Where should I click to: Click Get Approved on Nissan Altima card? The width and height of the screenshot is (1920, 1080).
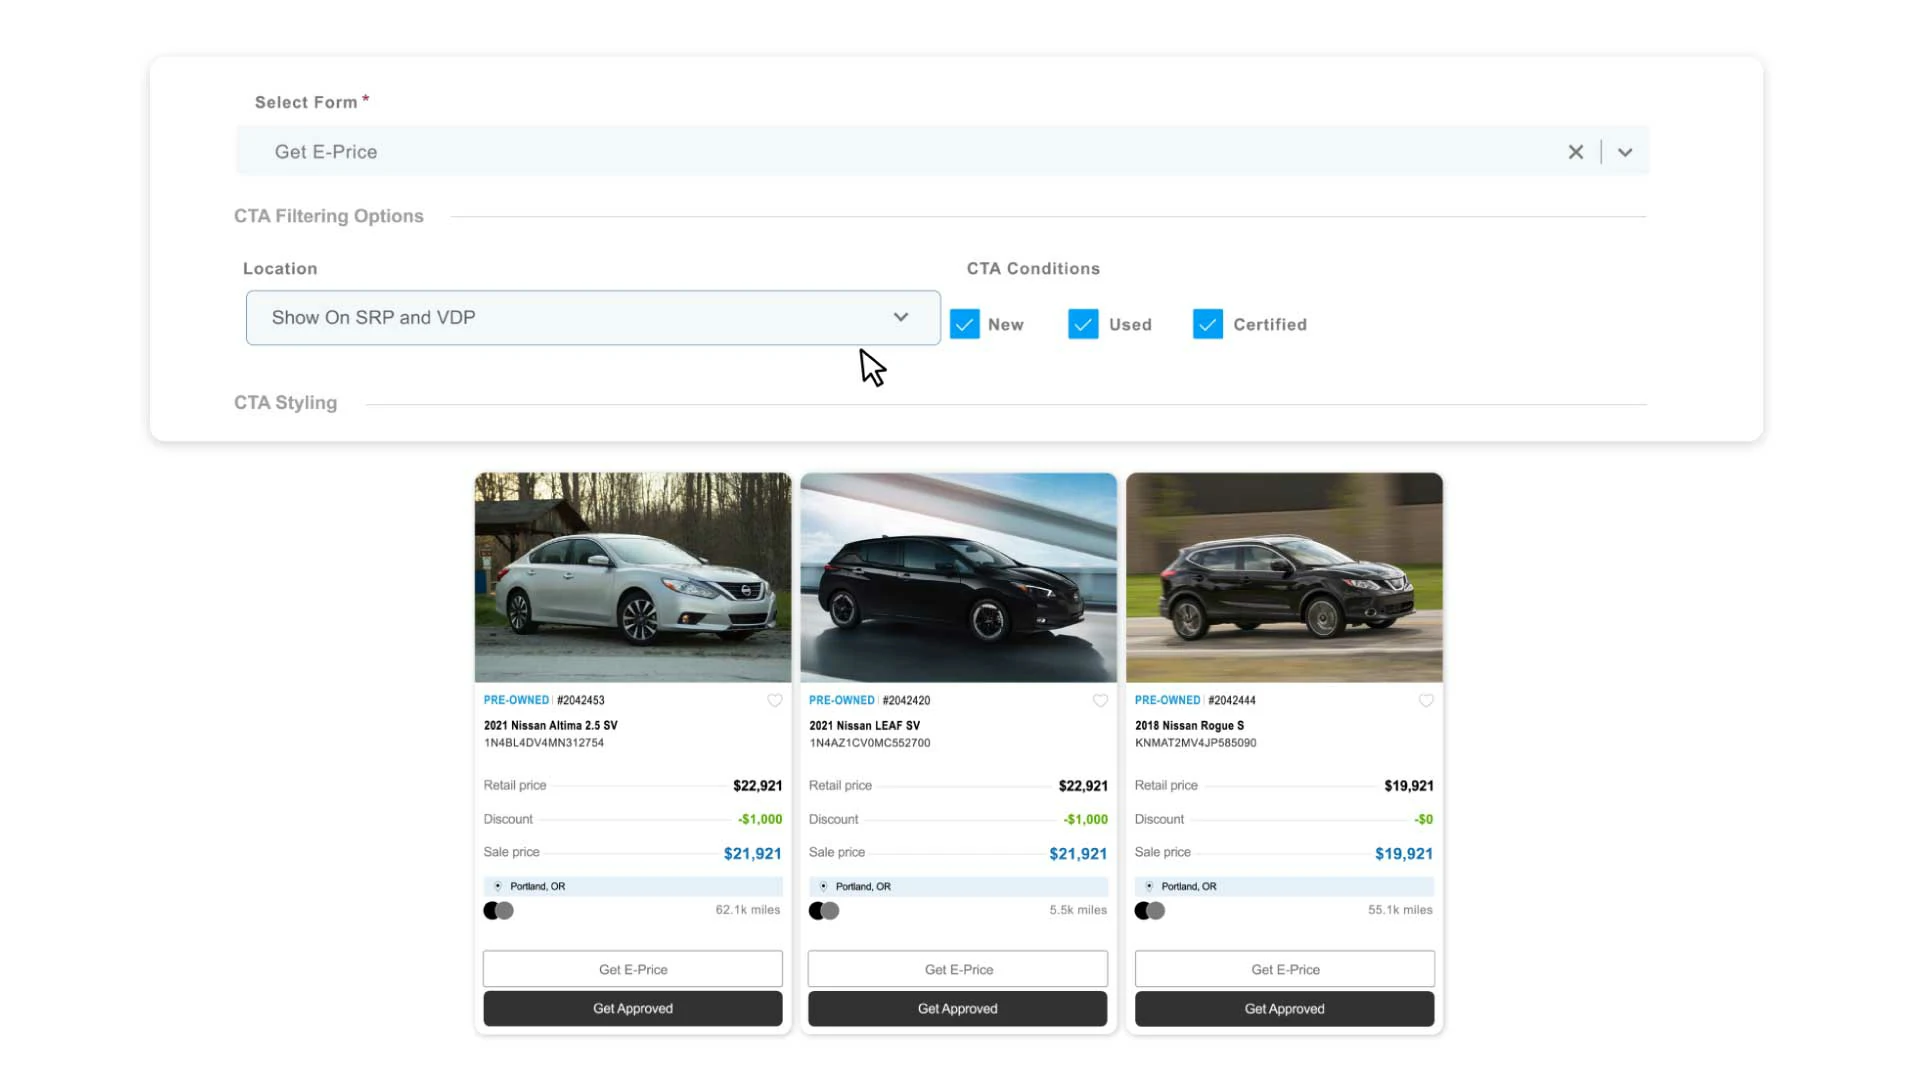(633, 1008)
